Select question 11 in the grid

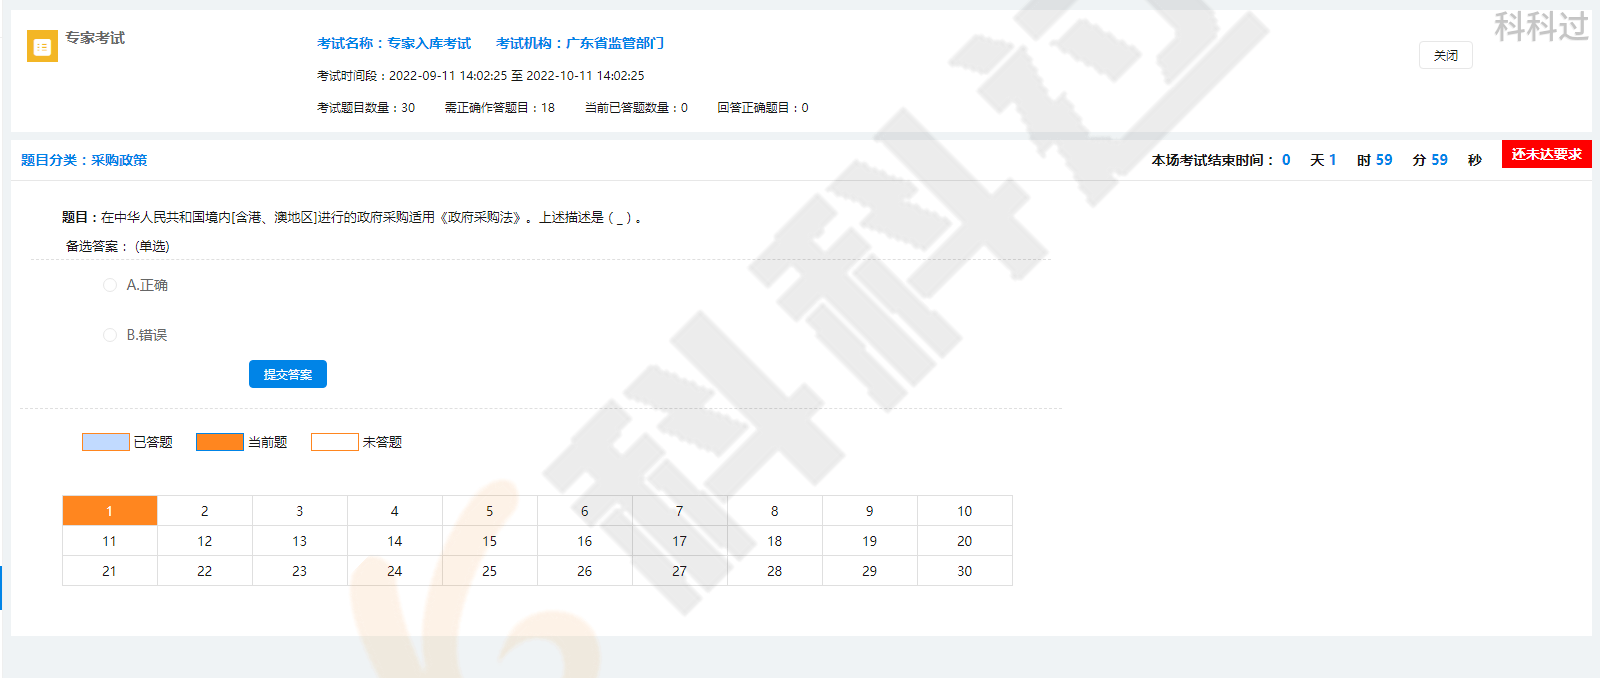pyautogui.click(x=110, y=541)
